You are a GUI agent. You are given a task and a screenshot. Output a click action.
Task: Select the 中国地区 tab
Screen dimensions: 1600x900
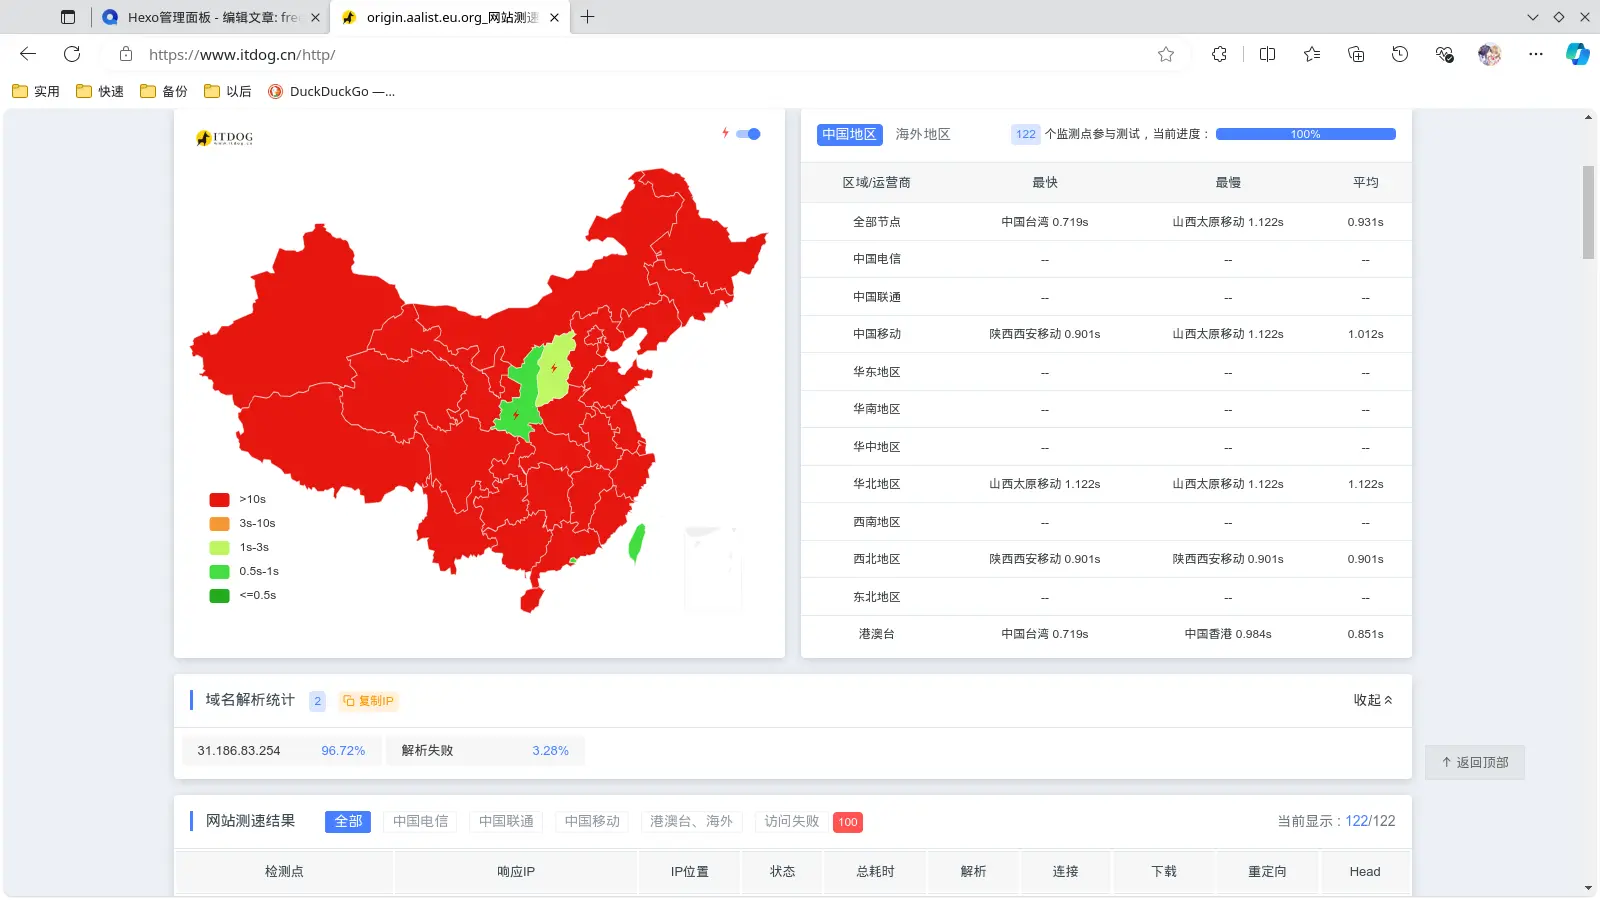[x=849, y=134]
